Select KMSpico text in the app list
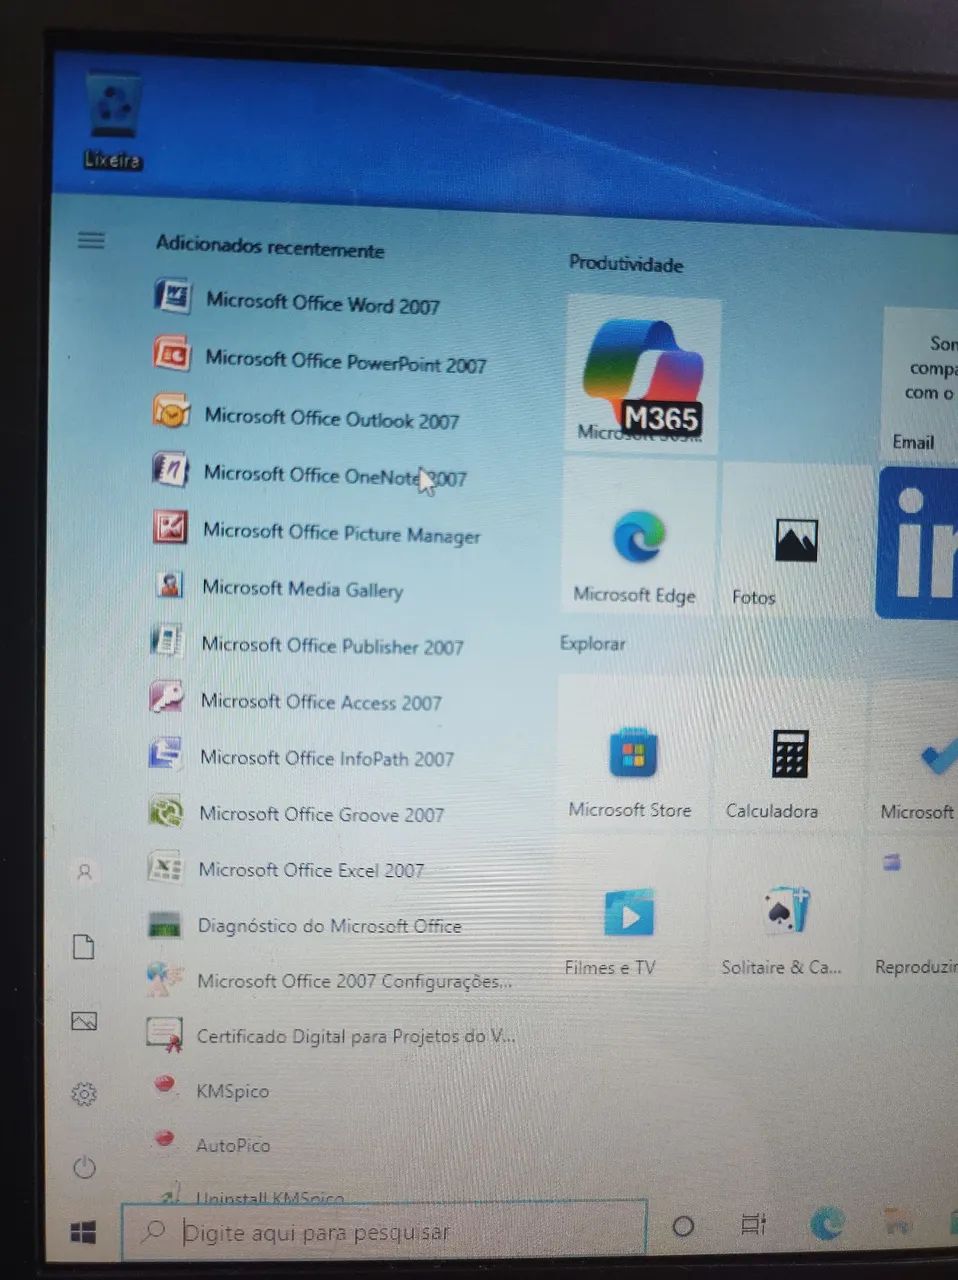 point(233,1091)
